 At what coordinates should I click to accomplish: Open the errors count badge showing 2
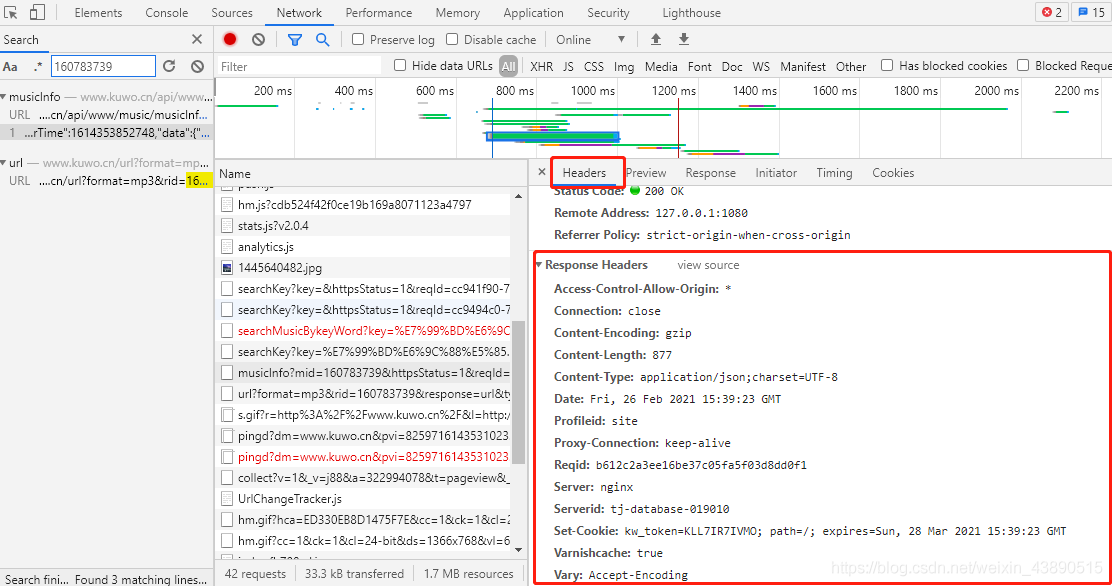(1052, 12)
